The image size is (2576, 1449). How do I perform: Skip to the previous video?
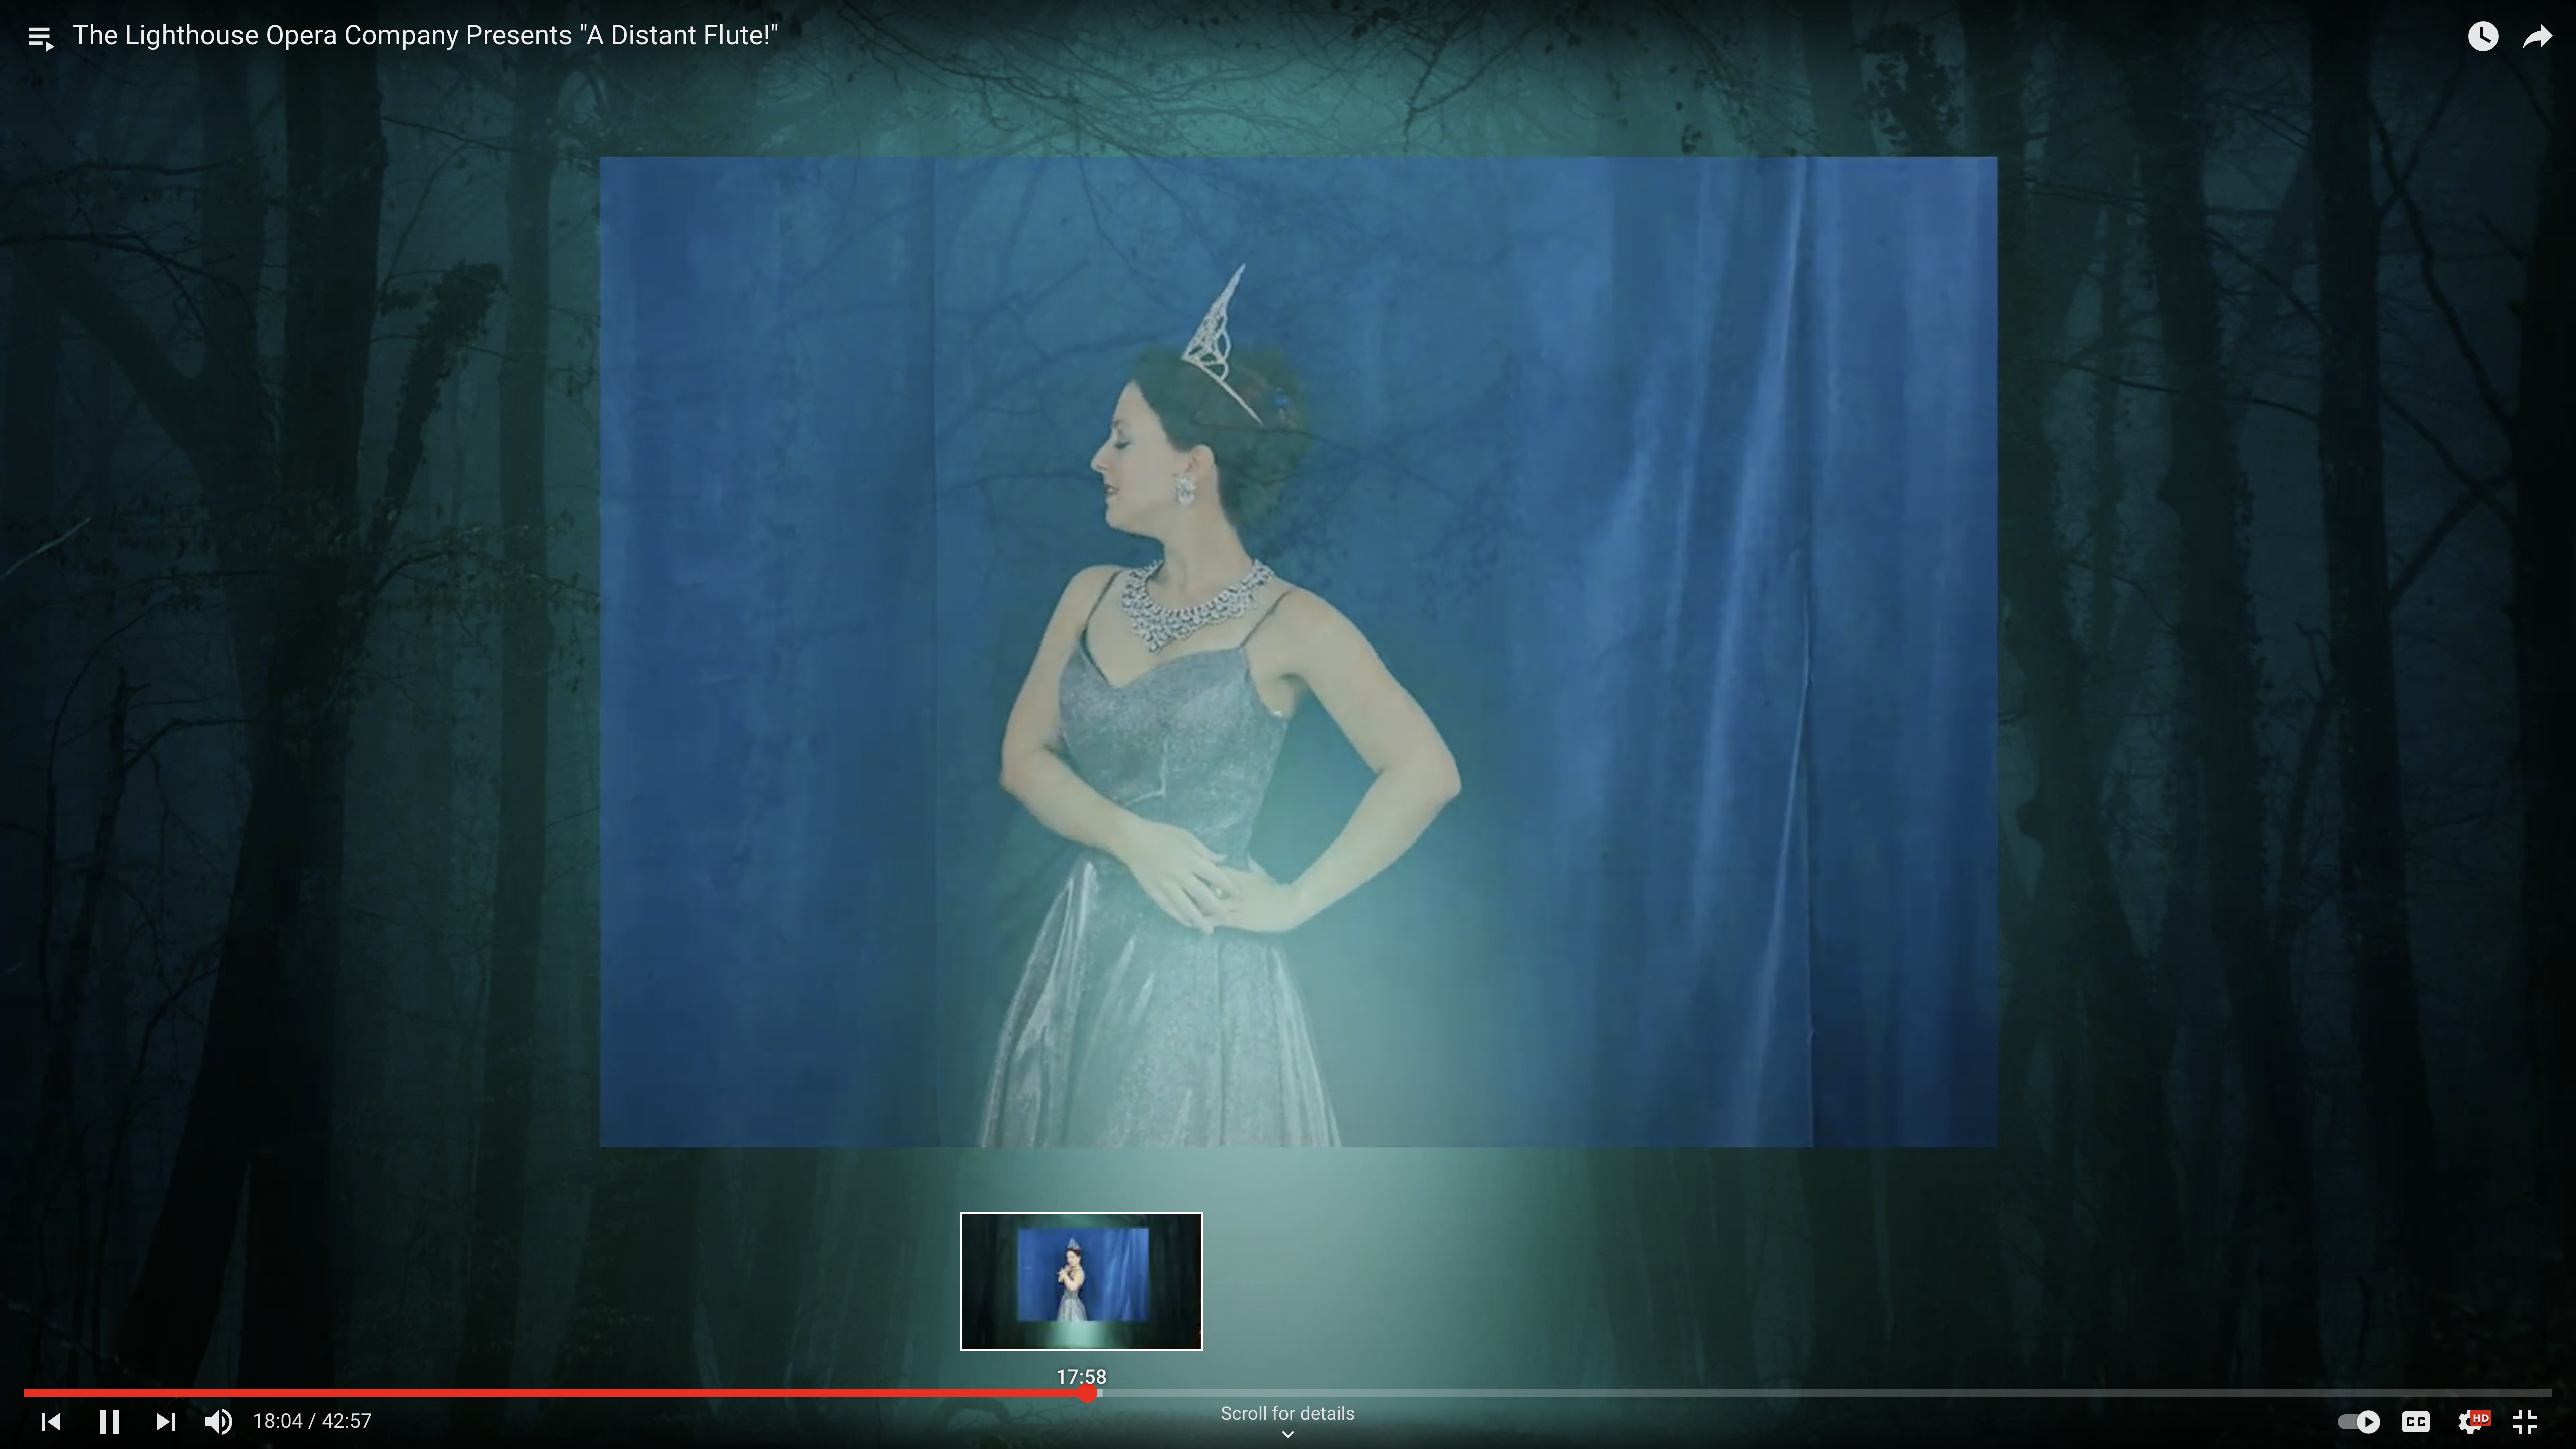[51, 1421]
